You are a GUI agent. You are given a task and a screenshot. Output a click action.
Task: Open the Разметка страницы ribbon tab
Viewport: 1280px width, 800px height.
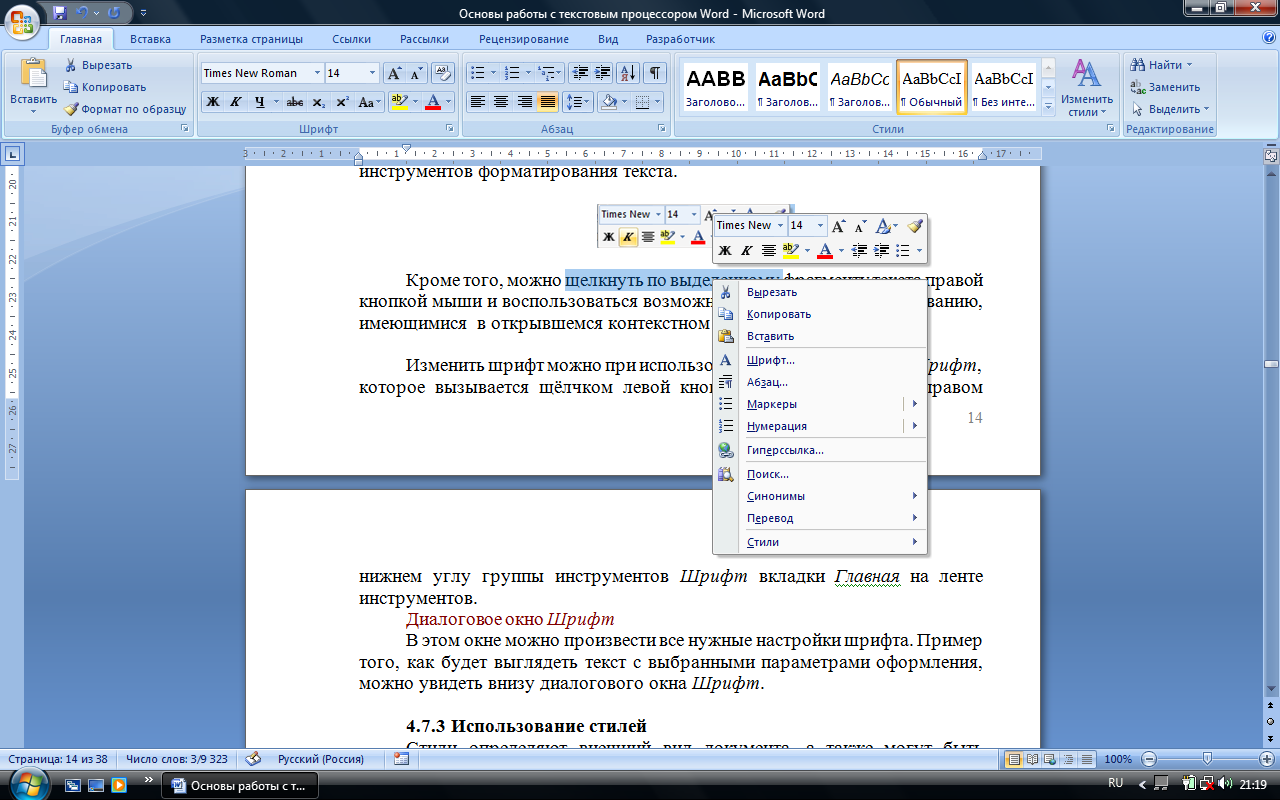251,39
